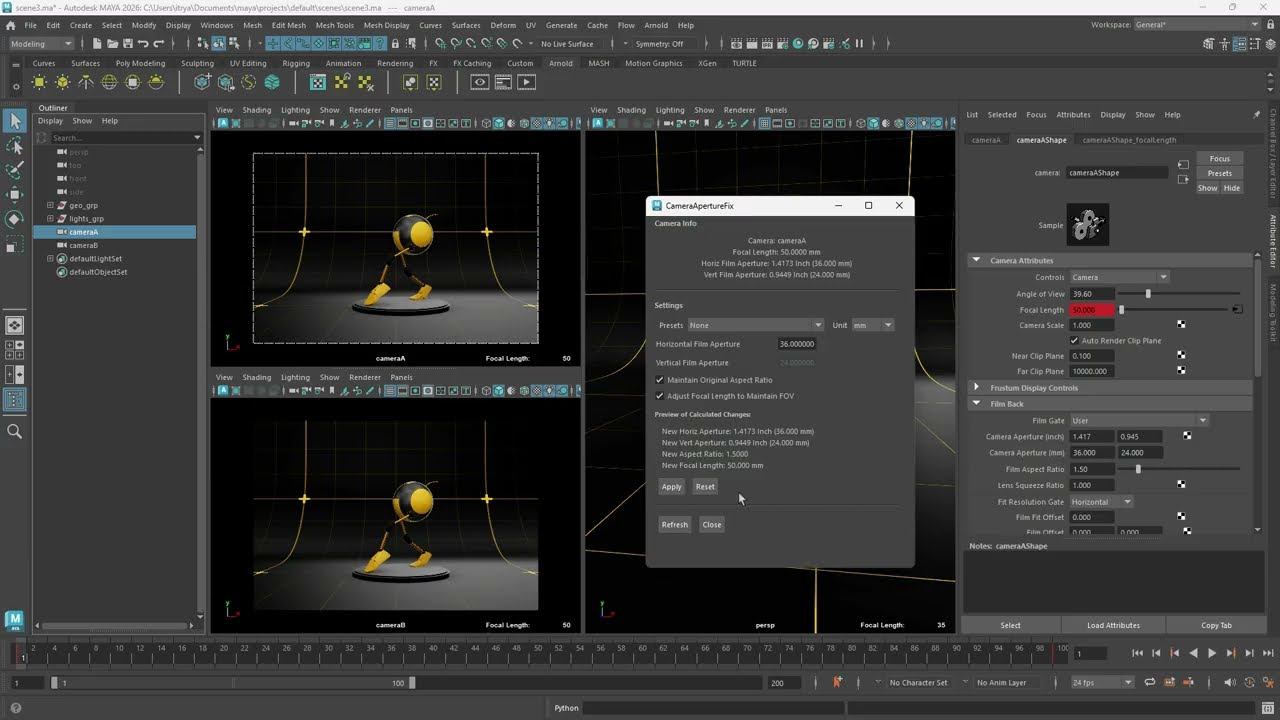This screenshot has height=720, width=1280.
Task: Open the Panels menu above the cameraA view
Action: tap(401, 110)
